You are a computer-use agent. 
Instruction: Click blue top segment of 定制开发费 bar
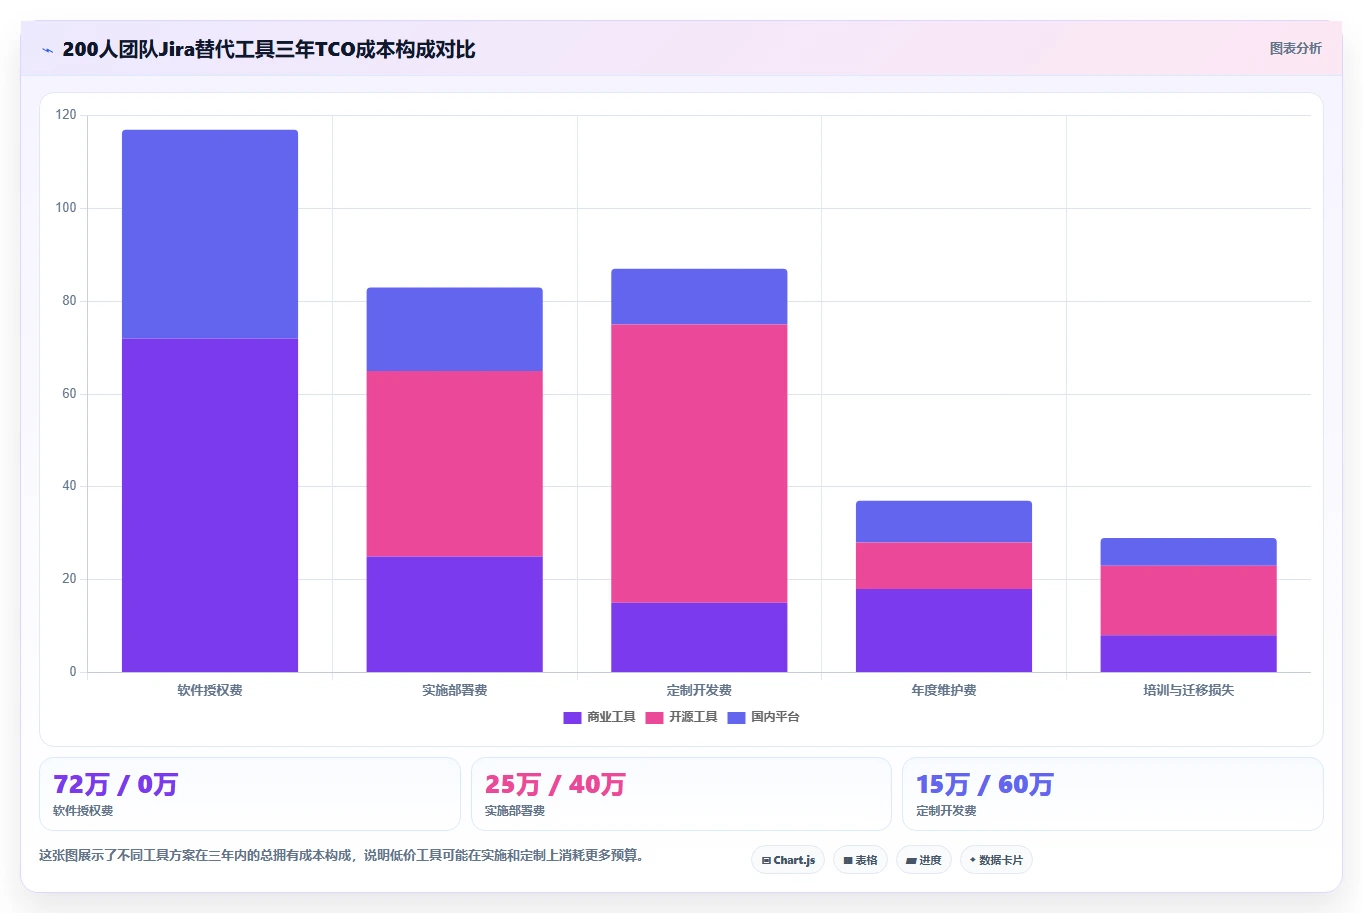(699, 297)
